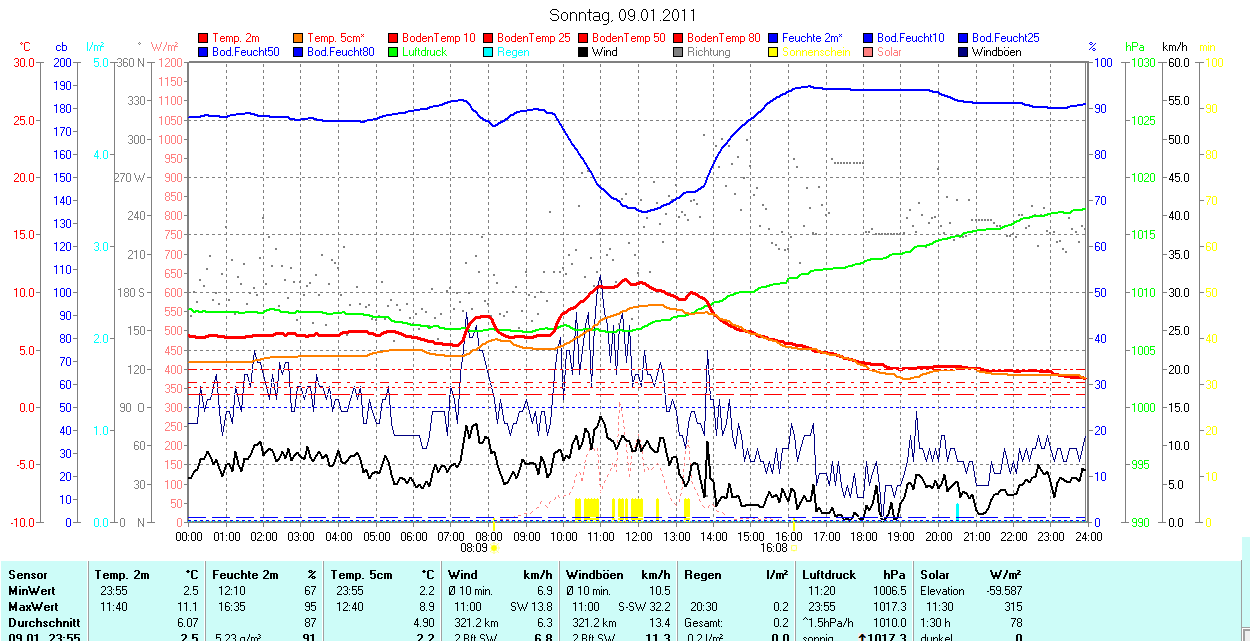Click the yellow Sonnenschein legend swatch

[774, 52]
